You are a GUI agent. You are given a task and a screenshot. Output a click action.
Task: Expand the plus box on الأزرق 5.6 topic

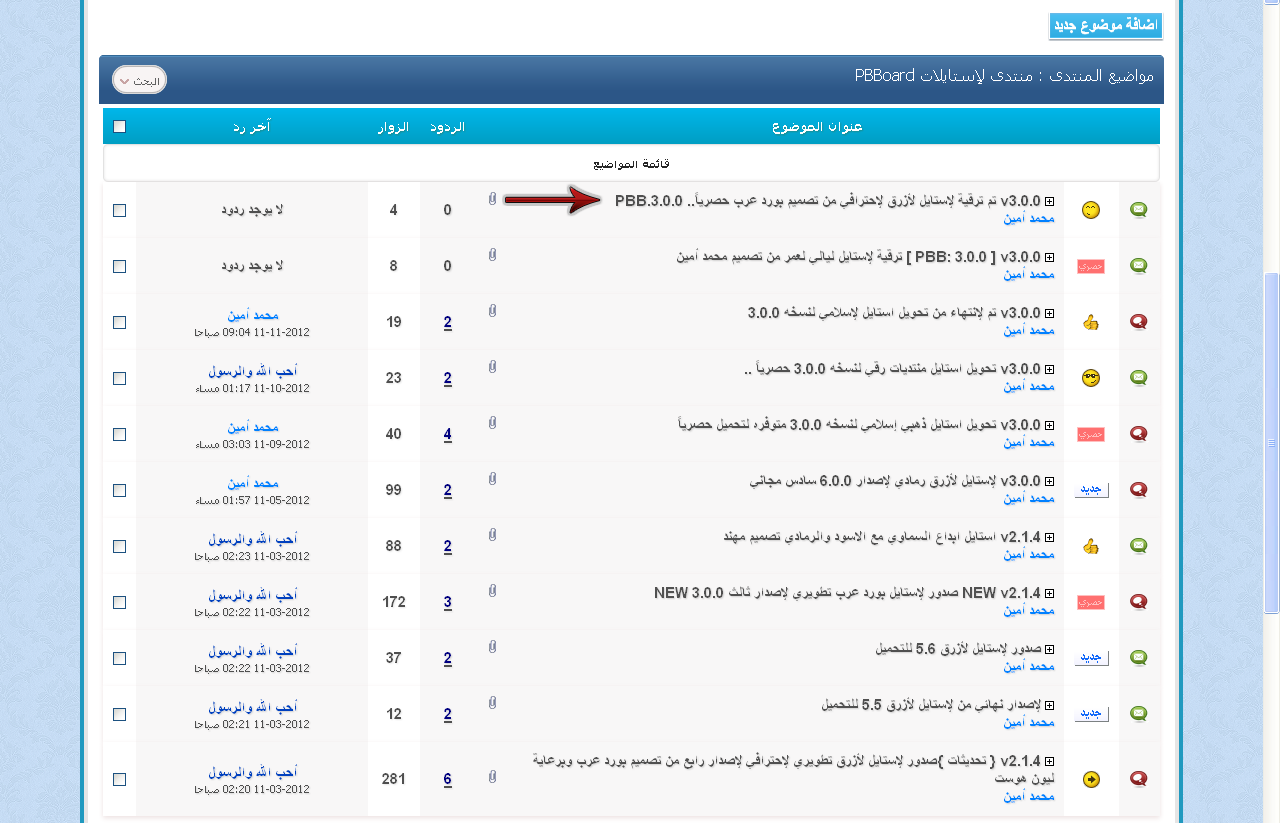(x=1050, y=649)
